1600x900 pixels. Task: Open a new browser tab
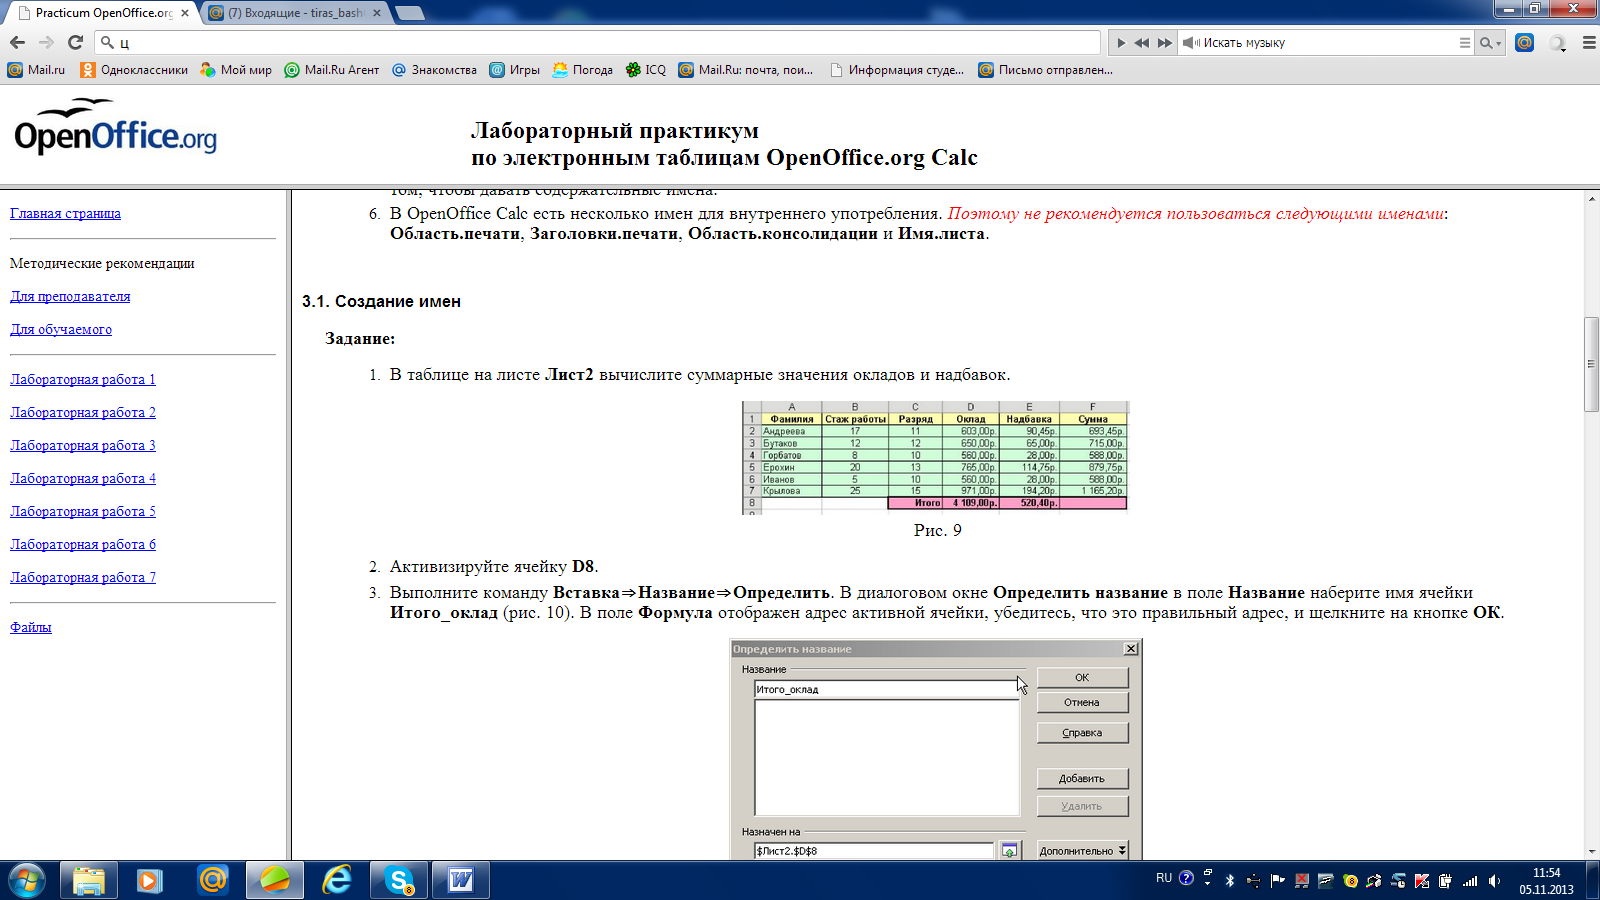pyautogui.click(x=409, y=13)
